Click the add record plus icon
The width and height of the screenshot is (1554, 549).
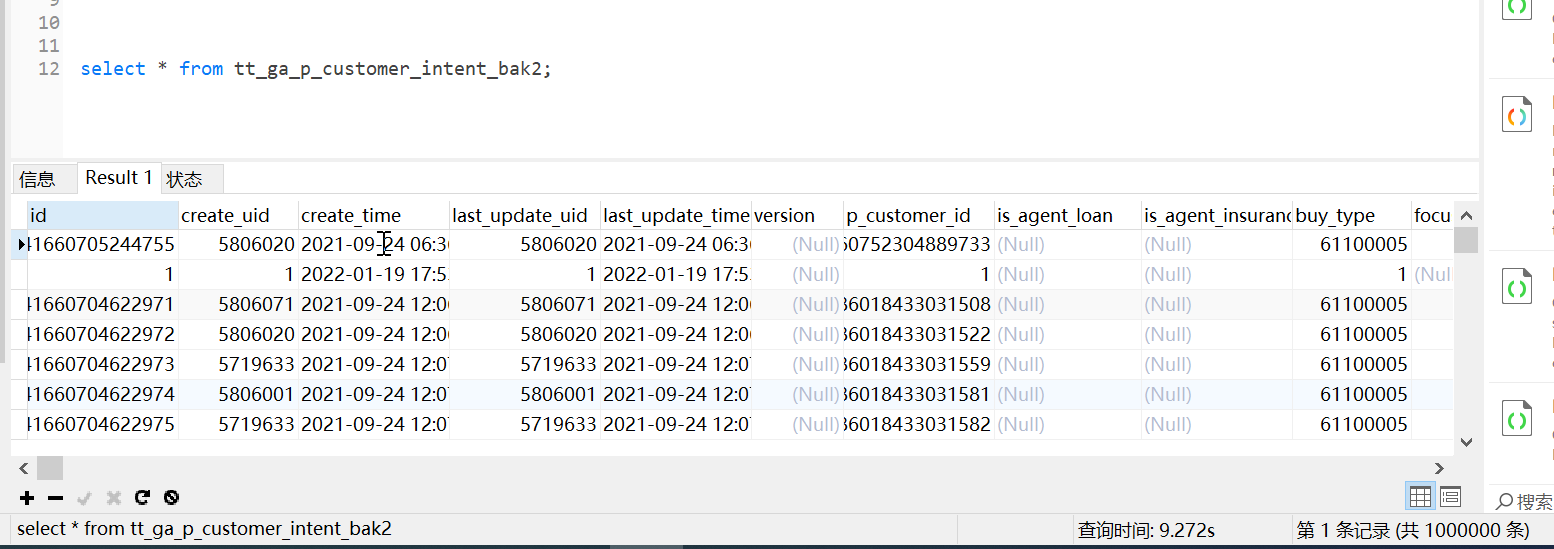tap(27, 498)
